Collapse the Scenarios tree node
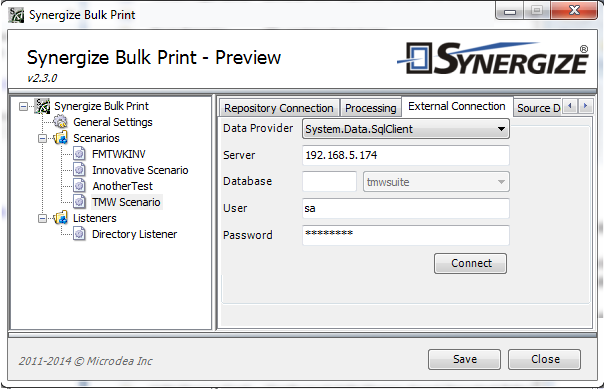 pyautogui.click(x=42, y=138)
